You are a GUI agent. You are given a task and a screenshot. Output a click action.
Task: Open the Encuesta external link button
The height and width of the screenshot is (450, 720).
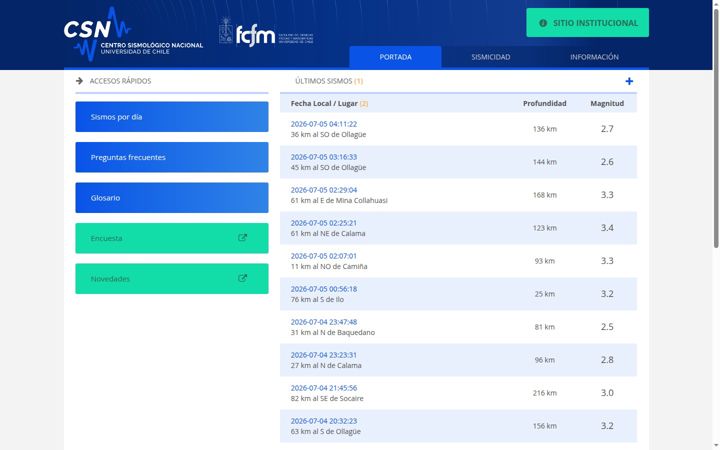(172, 238)
